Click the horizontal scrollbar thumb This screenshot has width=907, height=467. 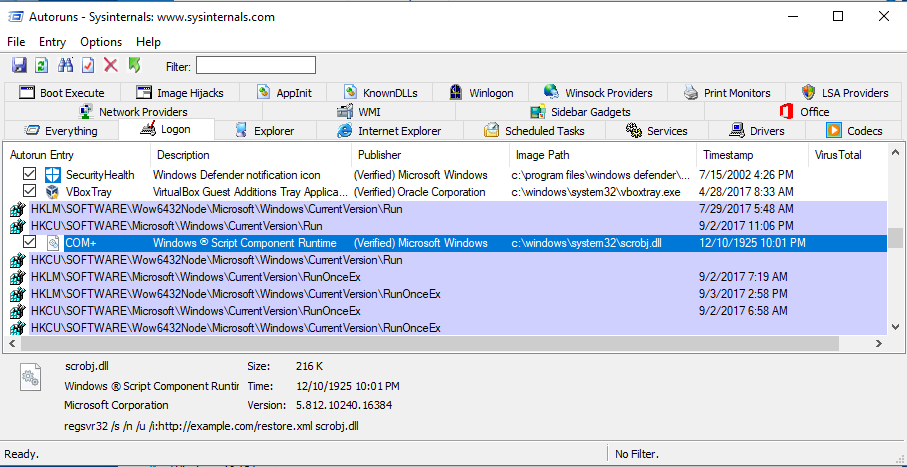click(x=429, y=343)
